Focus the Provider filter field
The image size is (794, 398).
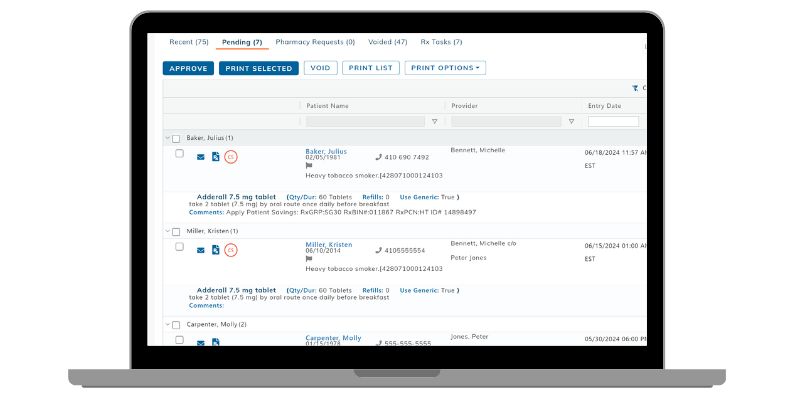click(506, 122)
